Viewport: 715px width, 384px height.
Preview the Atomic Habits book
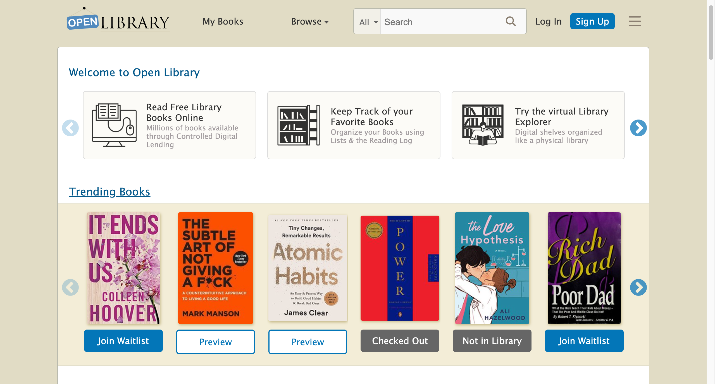click(x=307, y=342)
